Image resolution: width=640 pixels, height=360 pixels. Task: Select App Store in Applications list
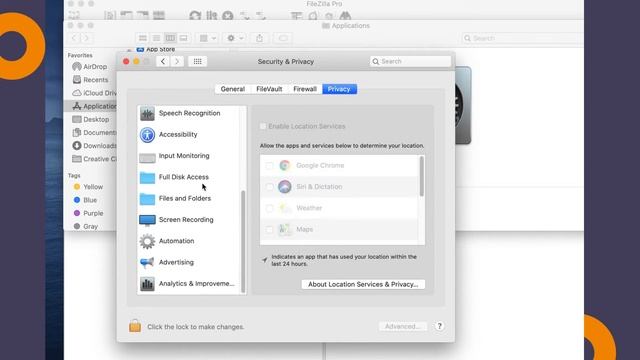pos(156,49)
